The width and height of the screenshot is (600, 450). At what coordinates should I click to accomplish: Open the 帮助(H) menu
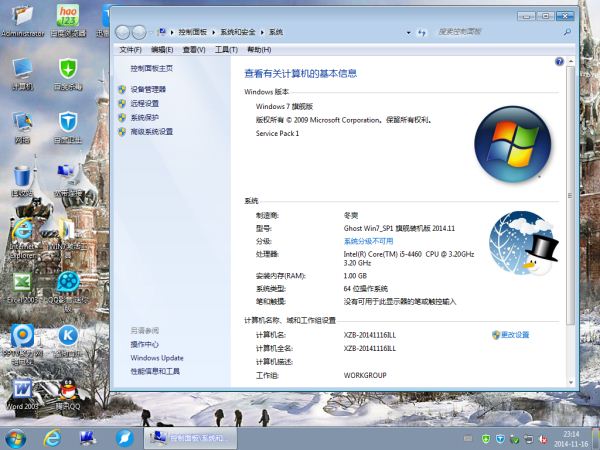coord(259,50)
